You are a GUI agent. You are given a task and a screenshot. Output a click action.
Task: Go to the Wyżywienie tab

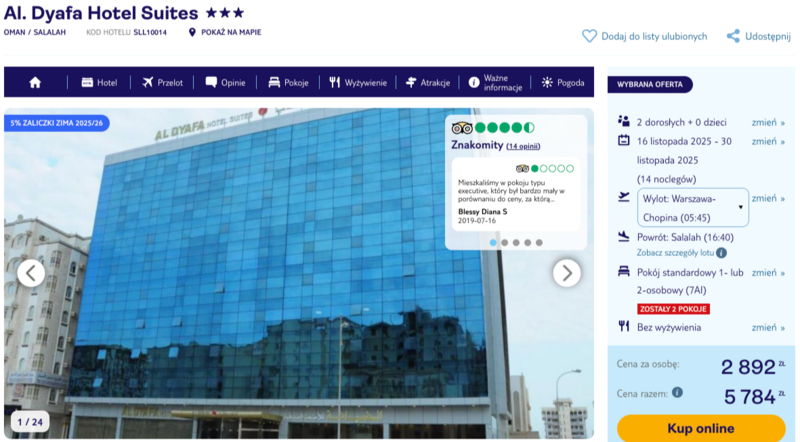click(358, 82)
